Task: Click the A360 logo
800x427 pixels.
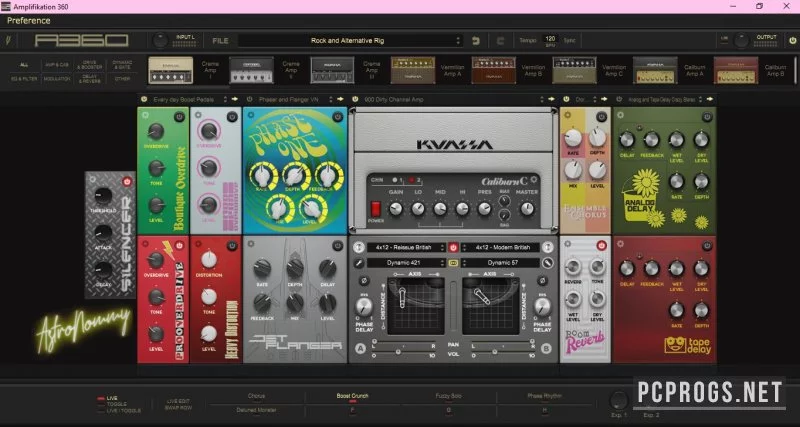Action: (82, 40)
